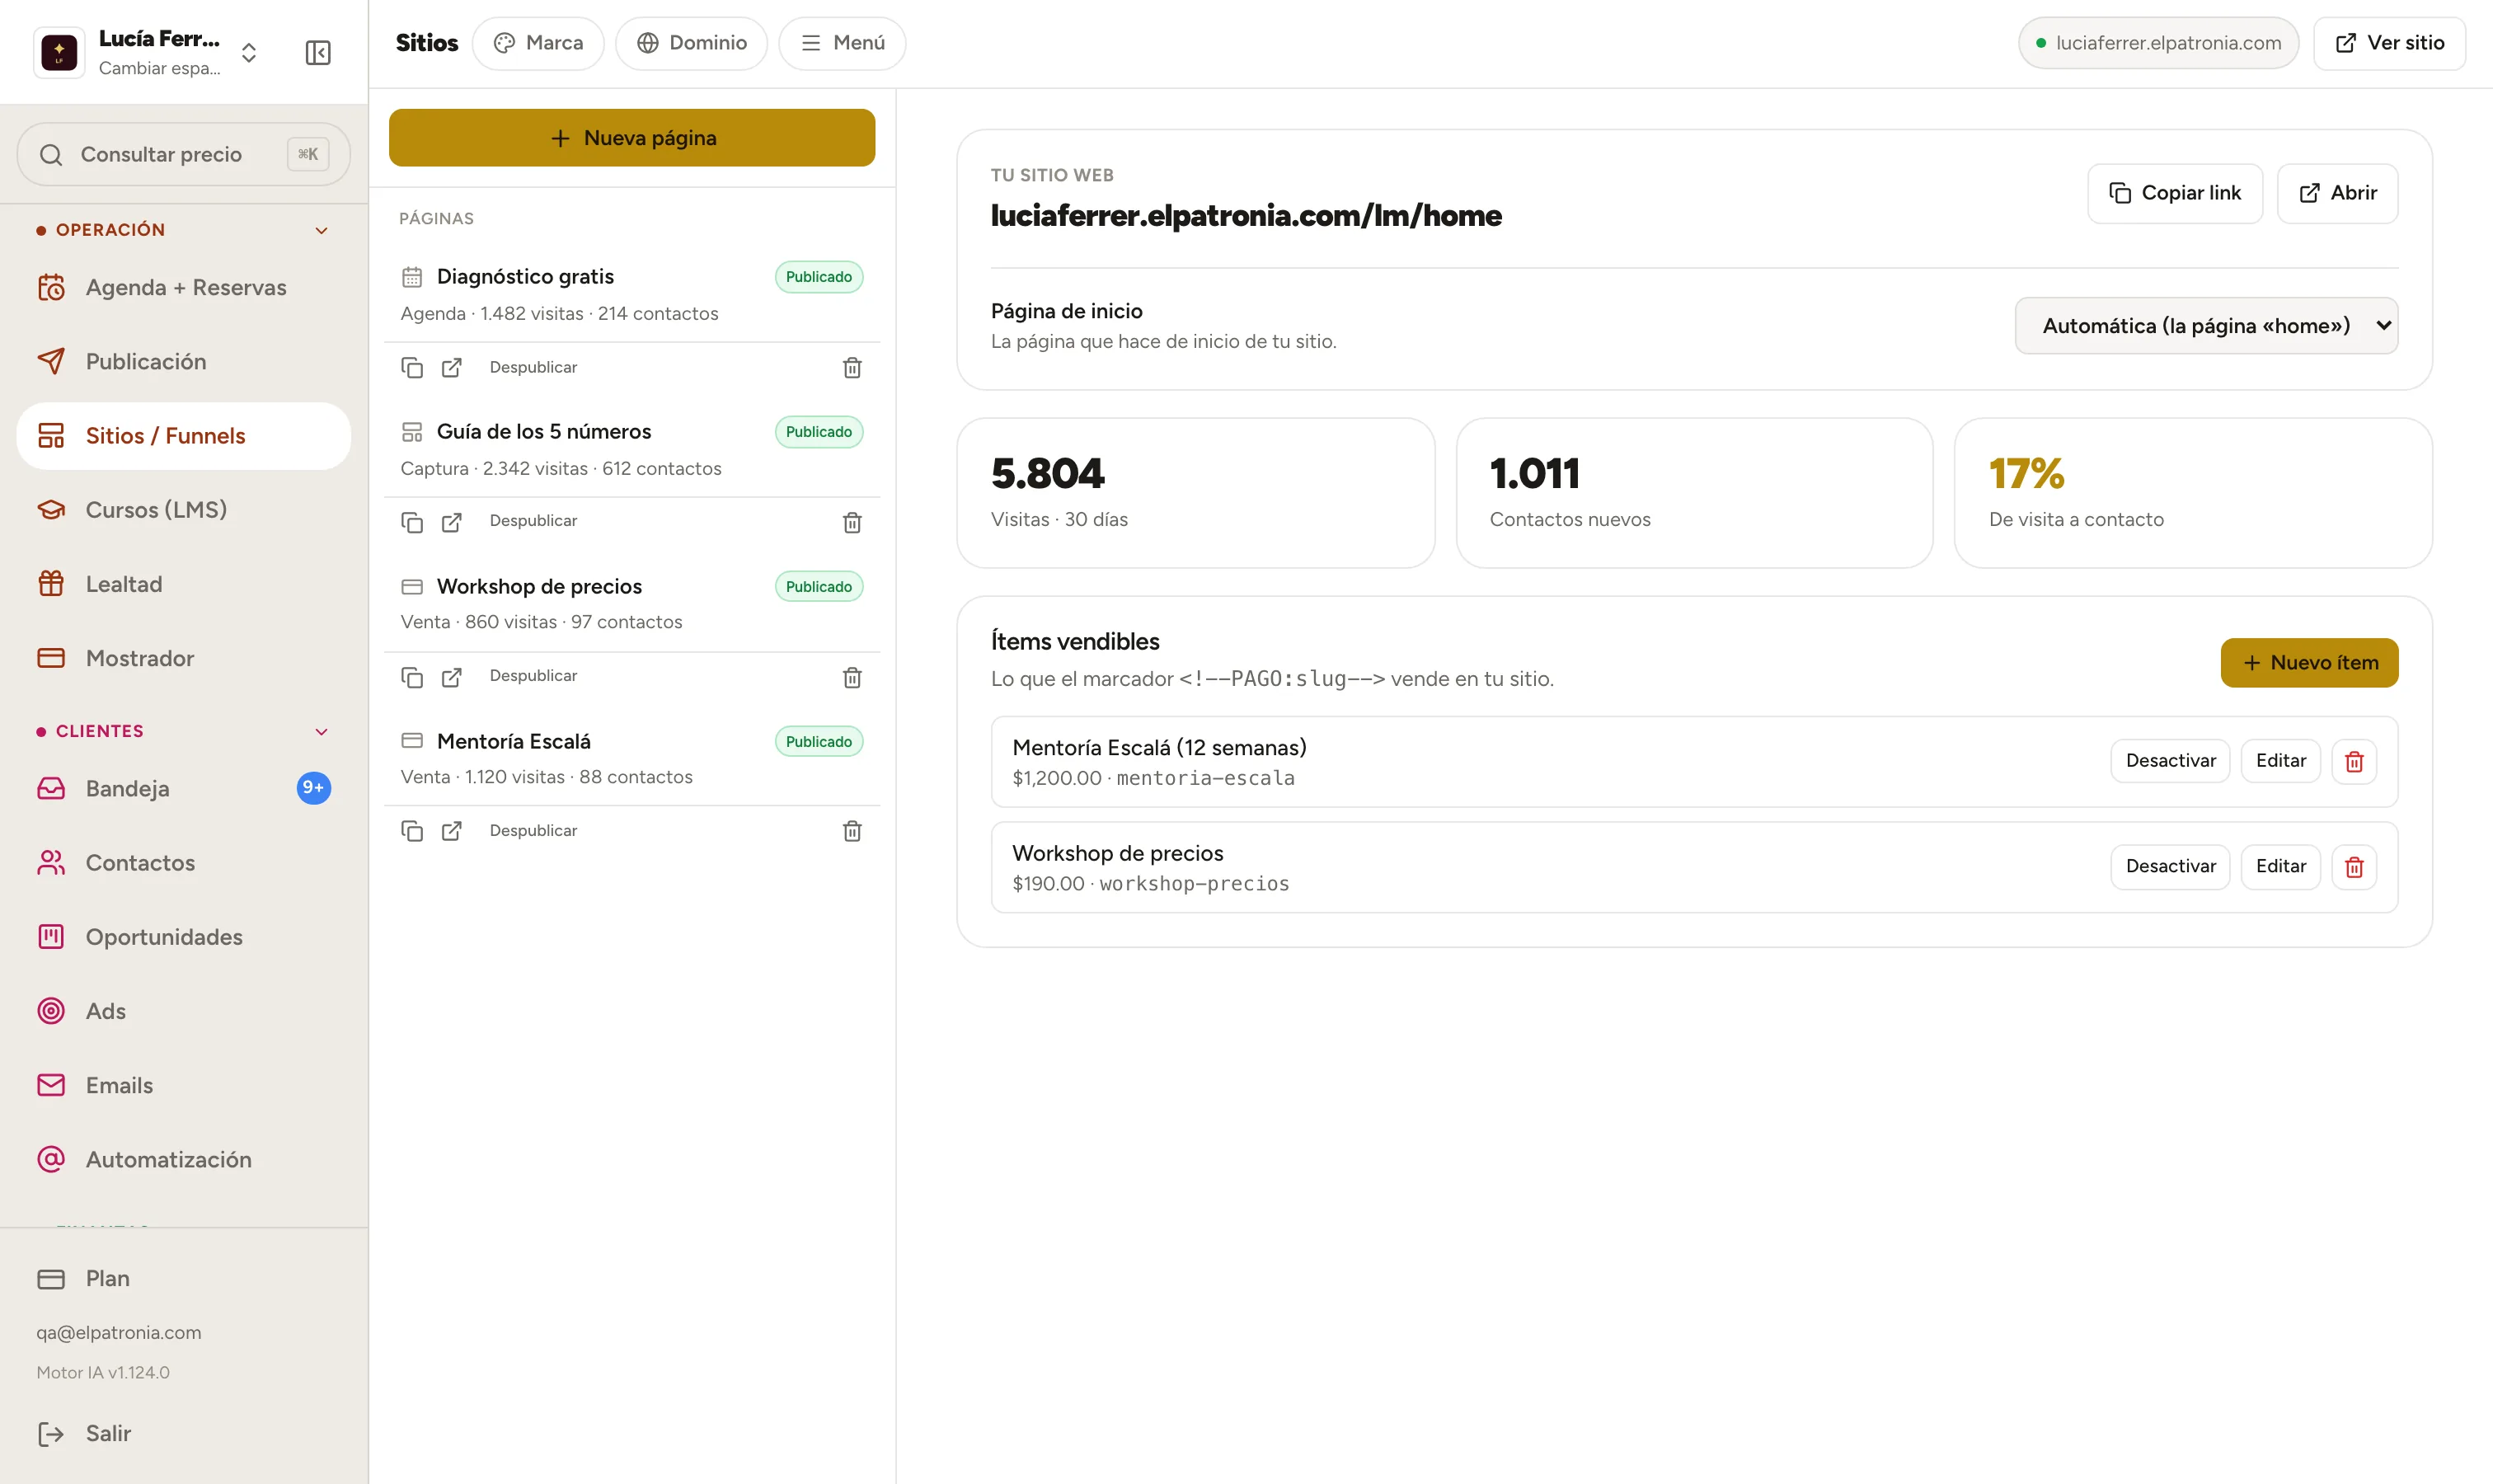Select Sitios / Funnels in sidebar

(184, 436)
